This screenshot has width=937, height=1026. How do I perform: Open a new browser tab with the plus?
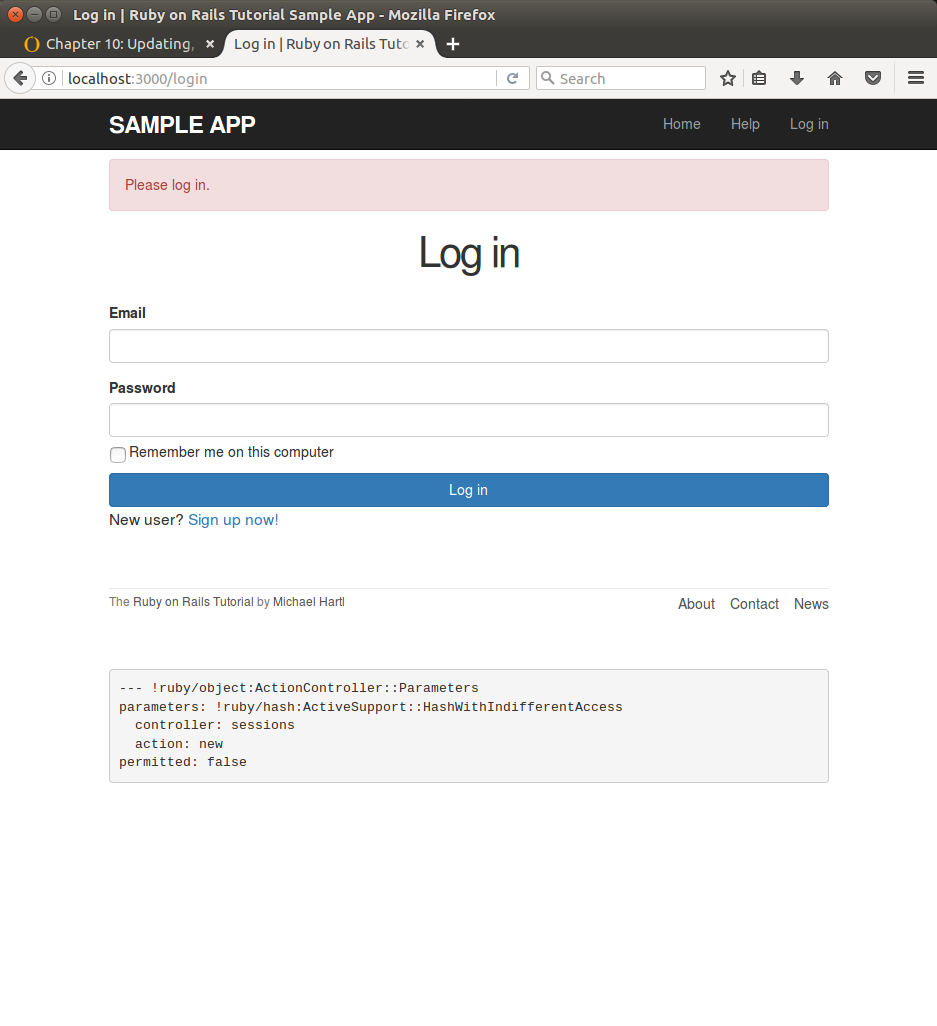(453, 43)
